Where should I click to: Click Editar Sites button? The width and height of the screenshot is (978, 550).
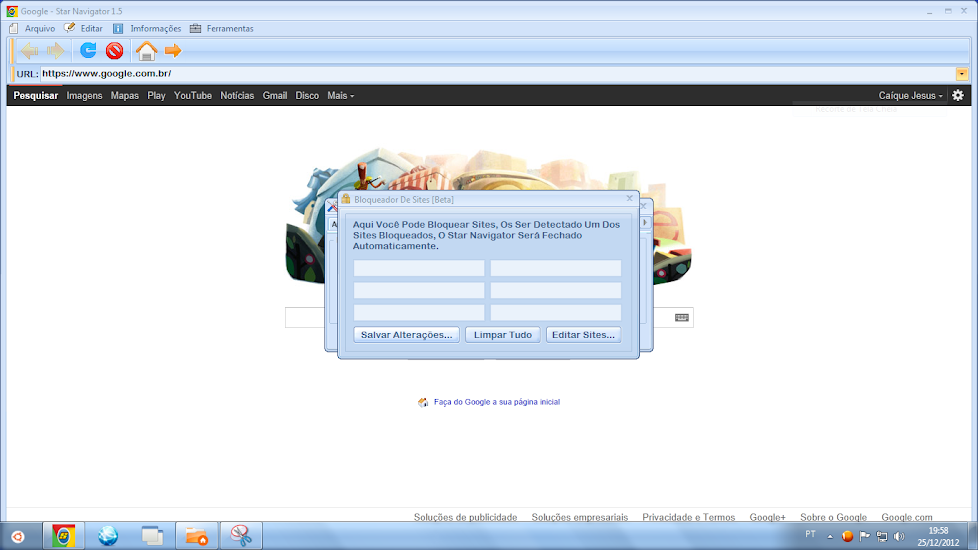[x=583, y=335]
